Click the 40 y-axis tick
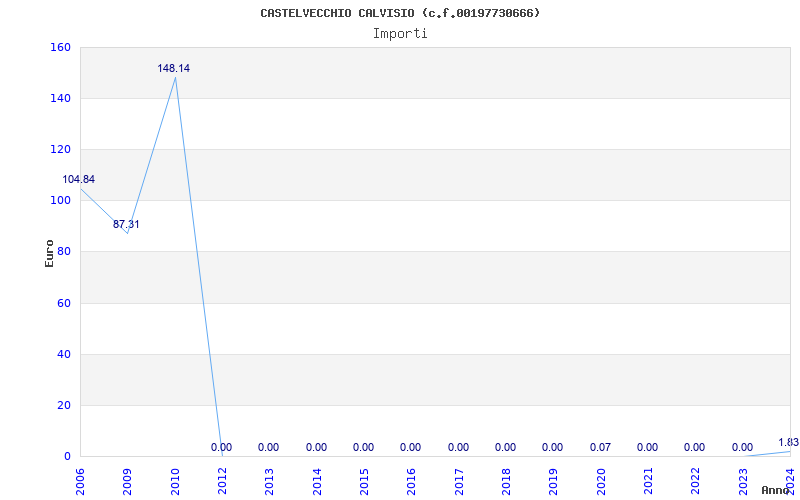800x500 pixels. click(63, 354)
